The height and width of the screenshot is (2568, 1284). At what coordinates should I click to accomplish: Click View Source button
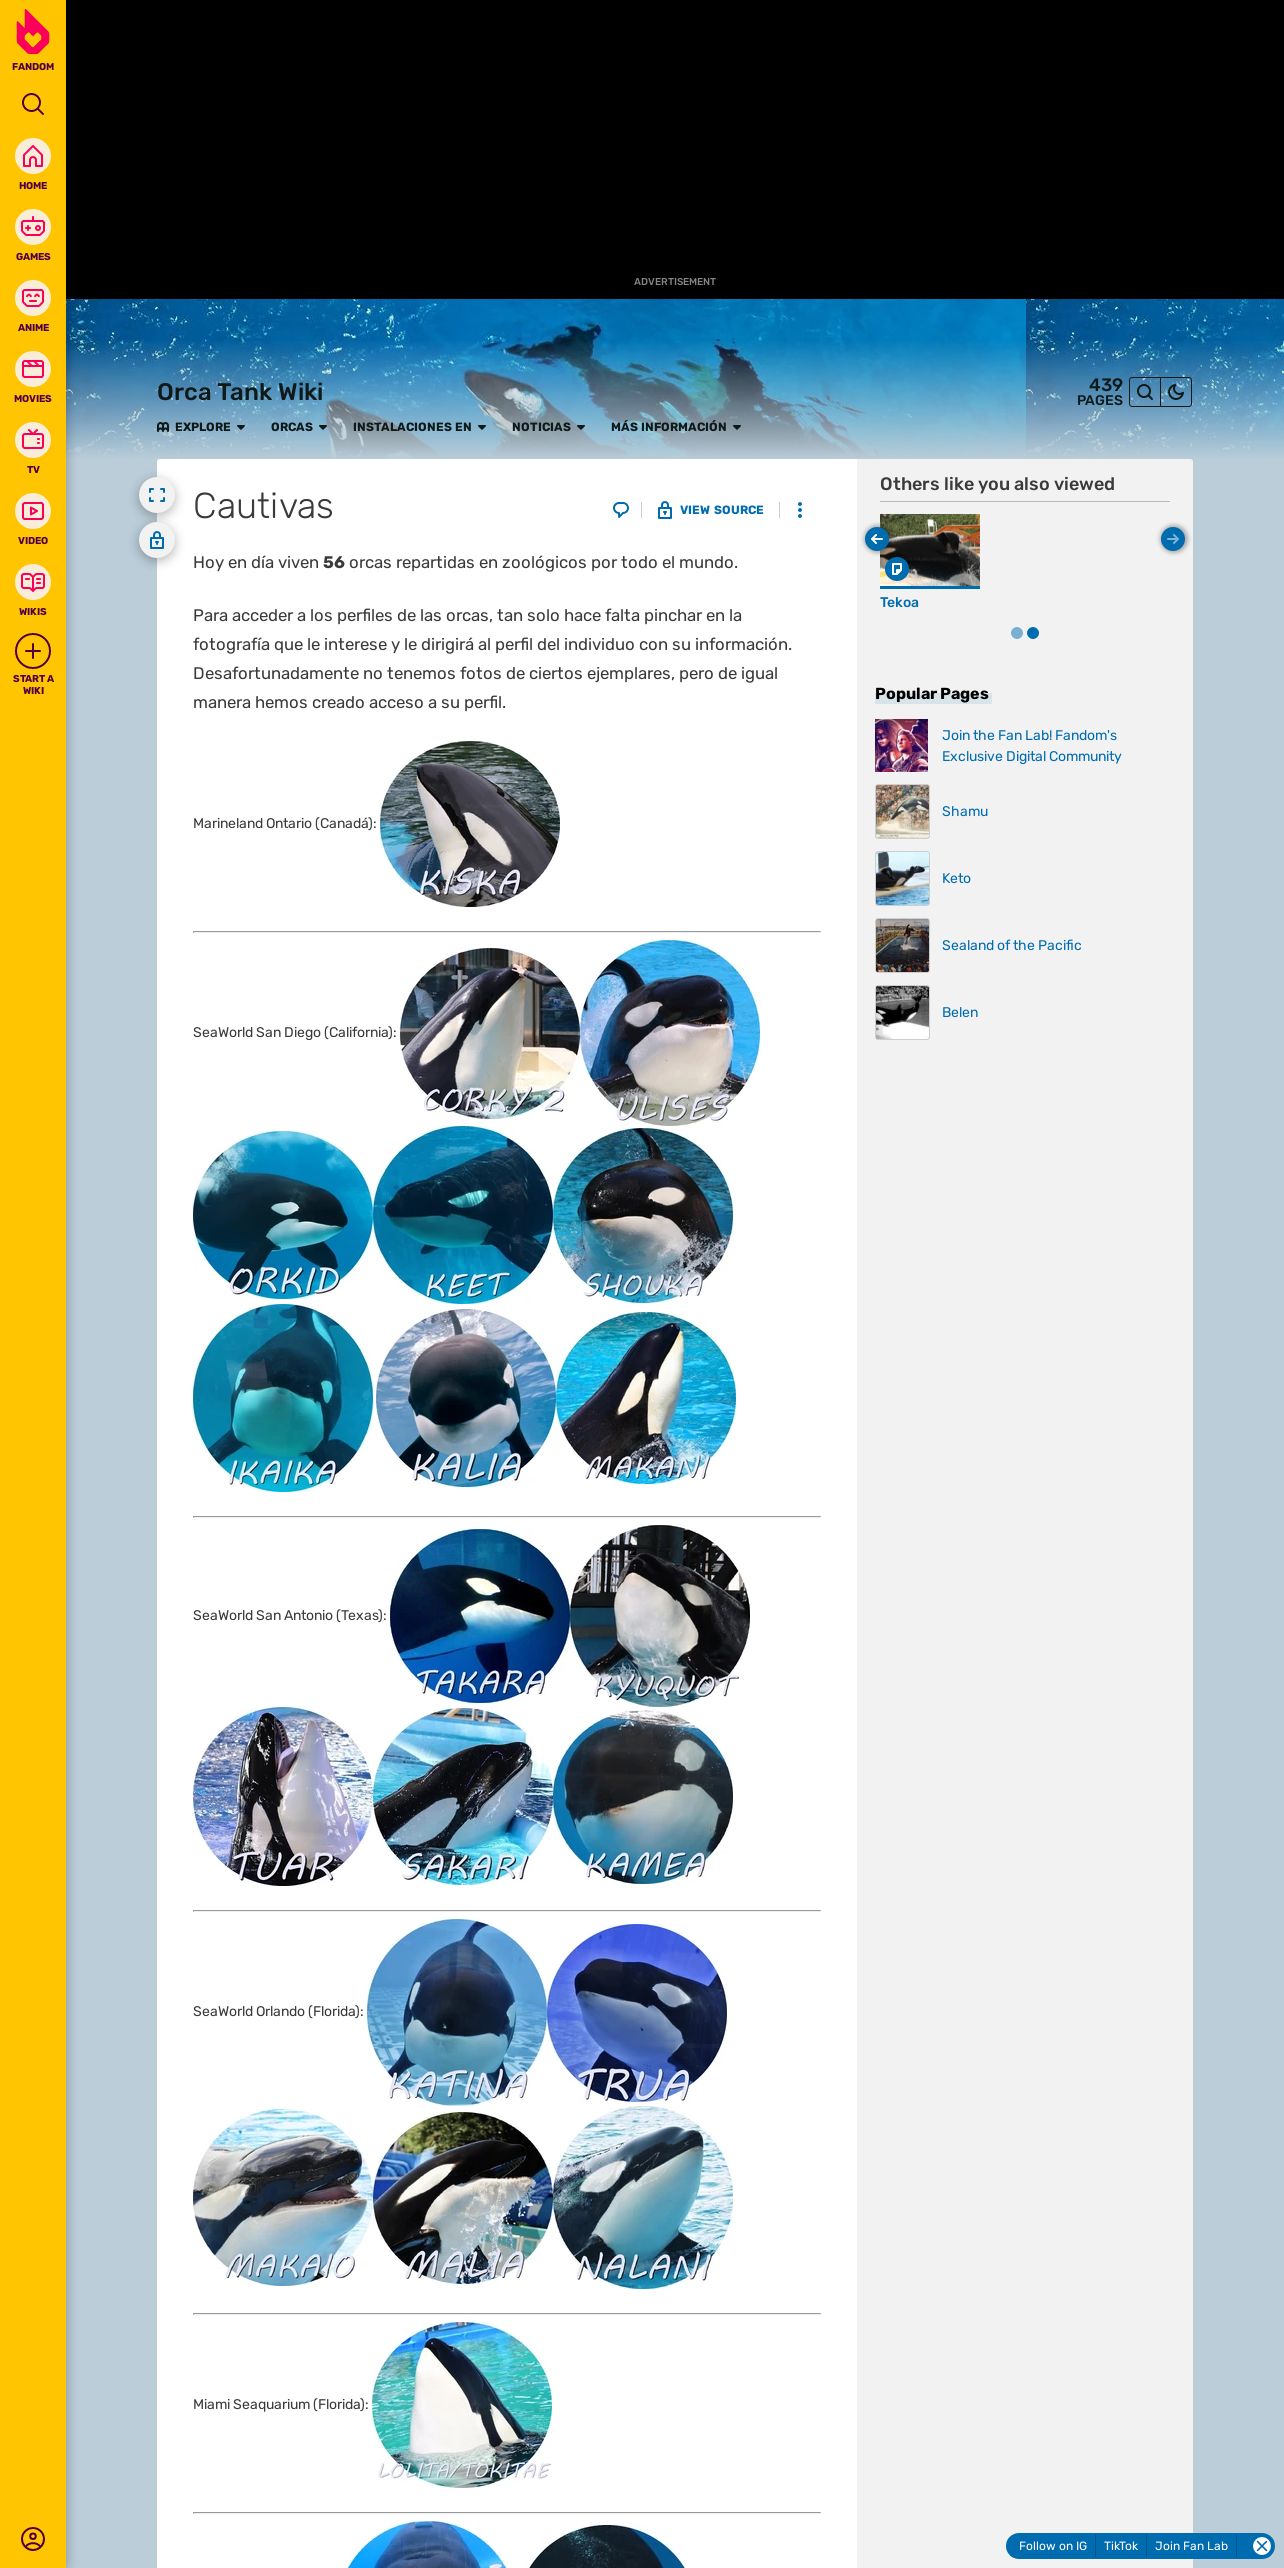click(x=710, y=510)
